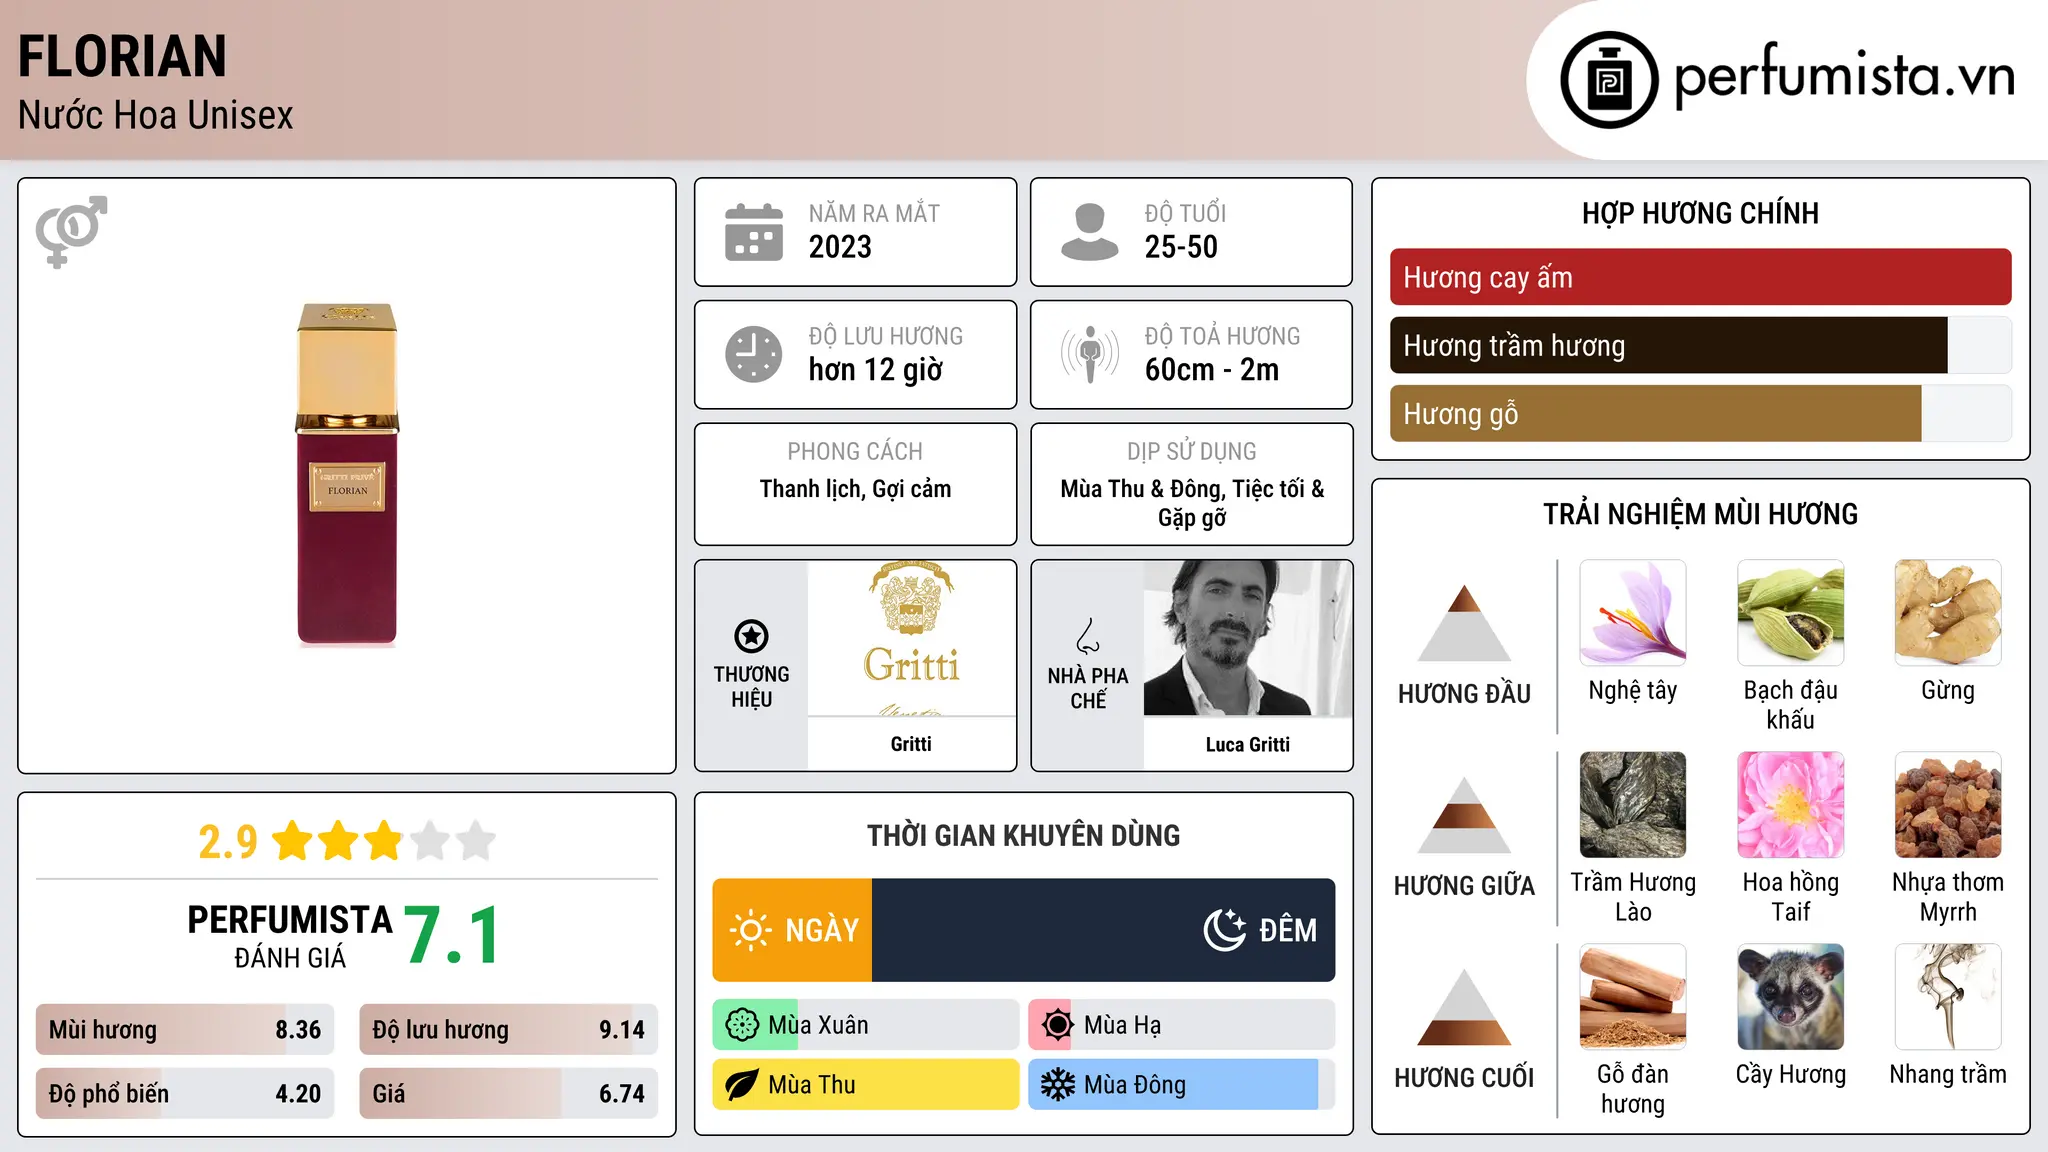2048x1152 pixels.
Task: Click the Hương đầu top-note pyramid icon
Action: 1464,622
